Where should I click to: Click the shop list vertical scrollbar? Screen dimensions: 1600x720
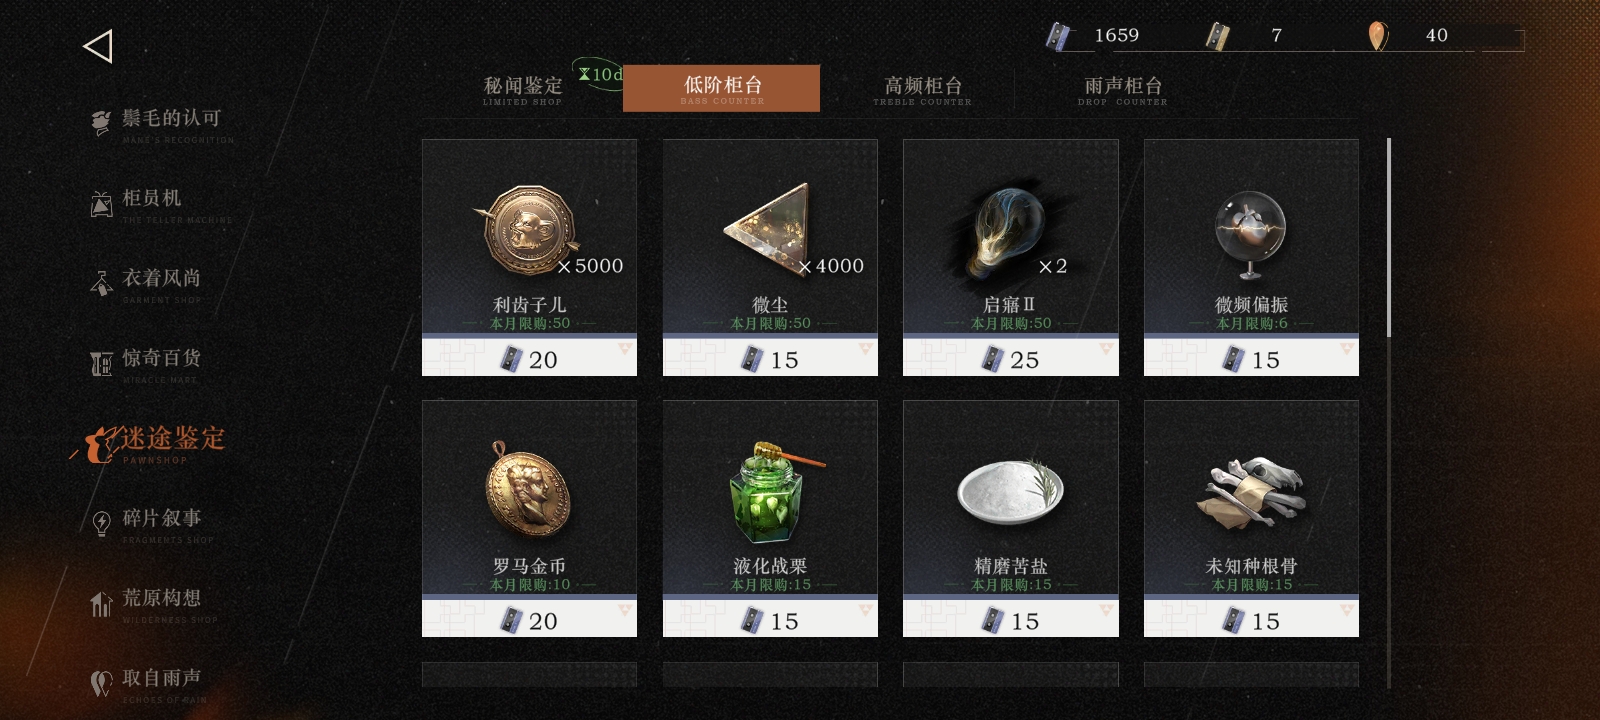point(1389,412)
